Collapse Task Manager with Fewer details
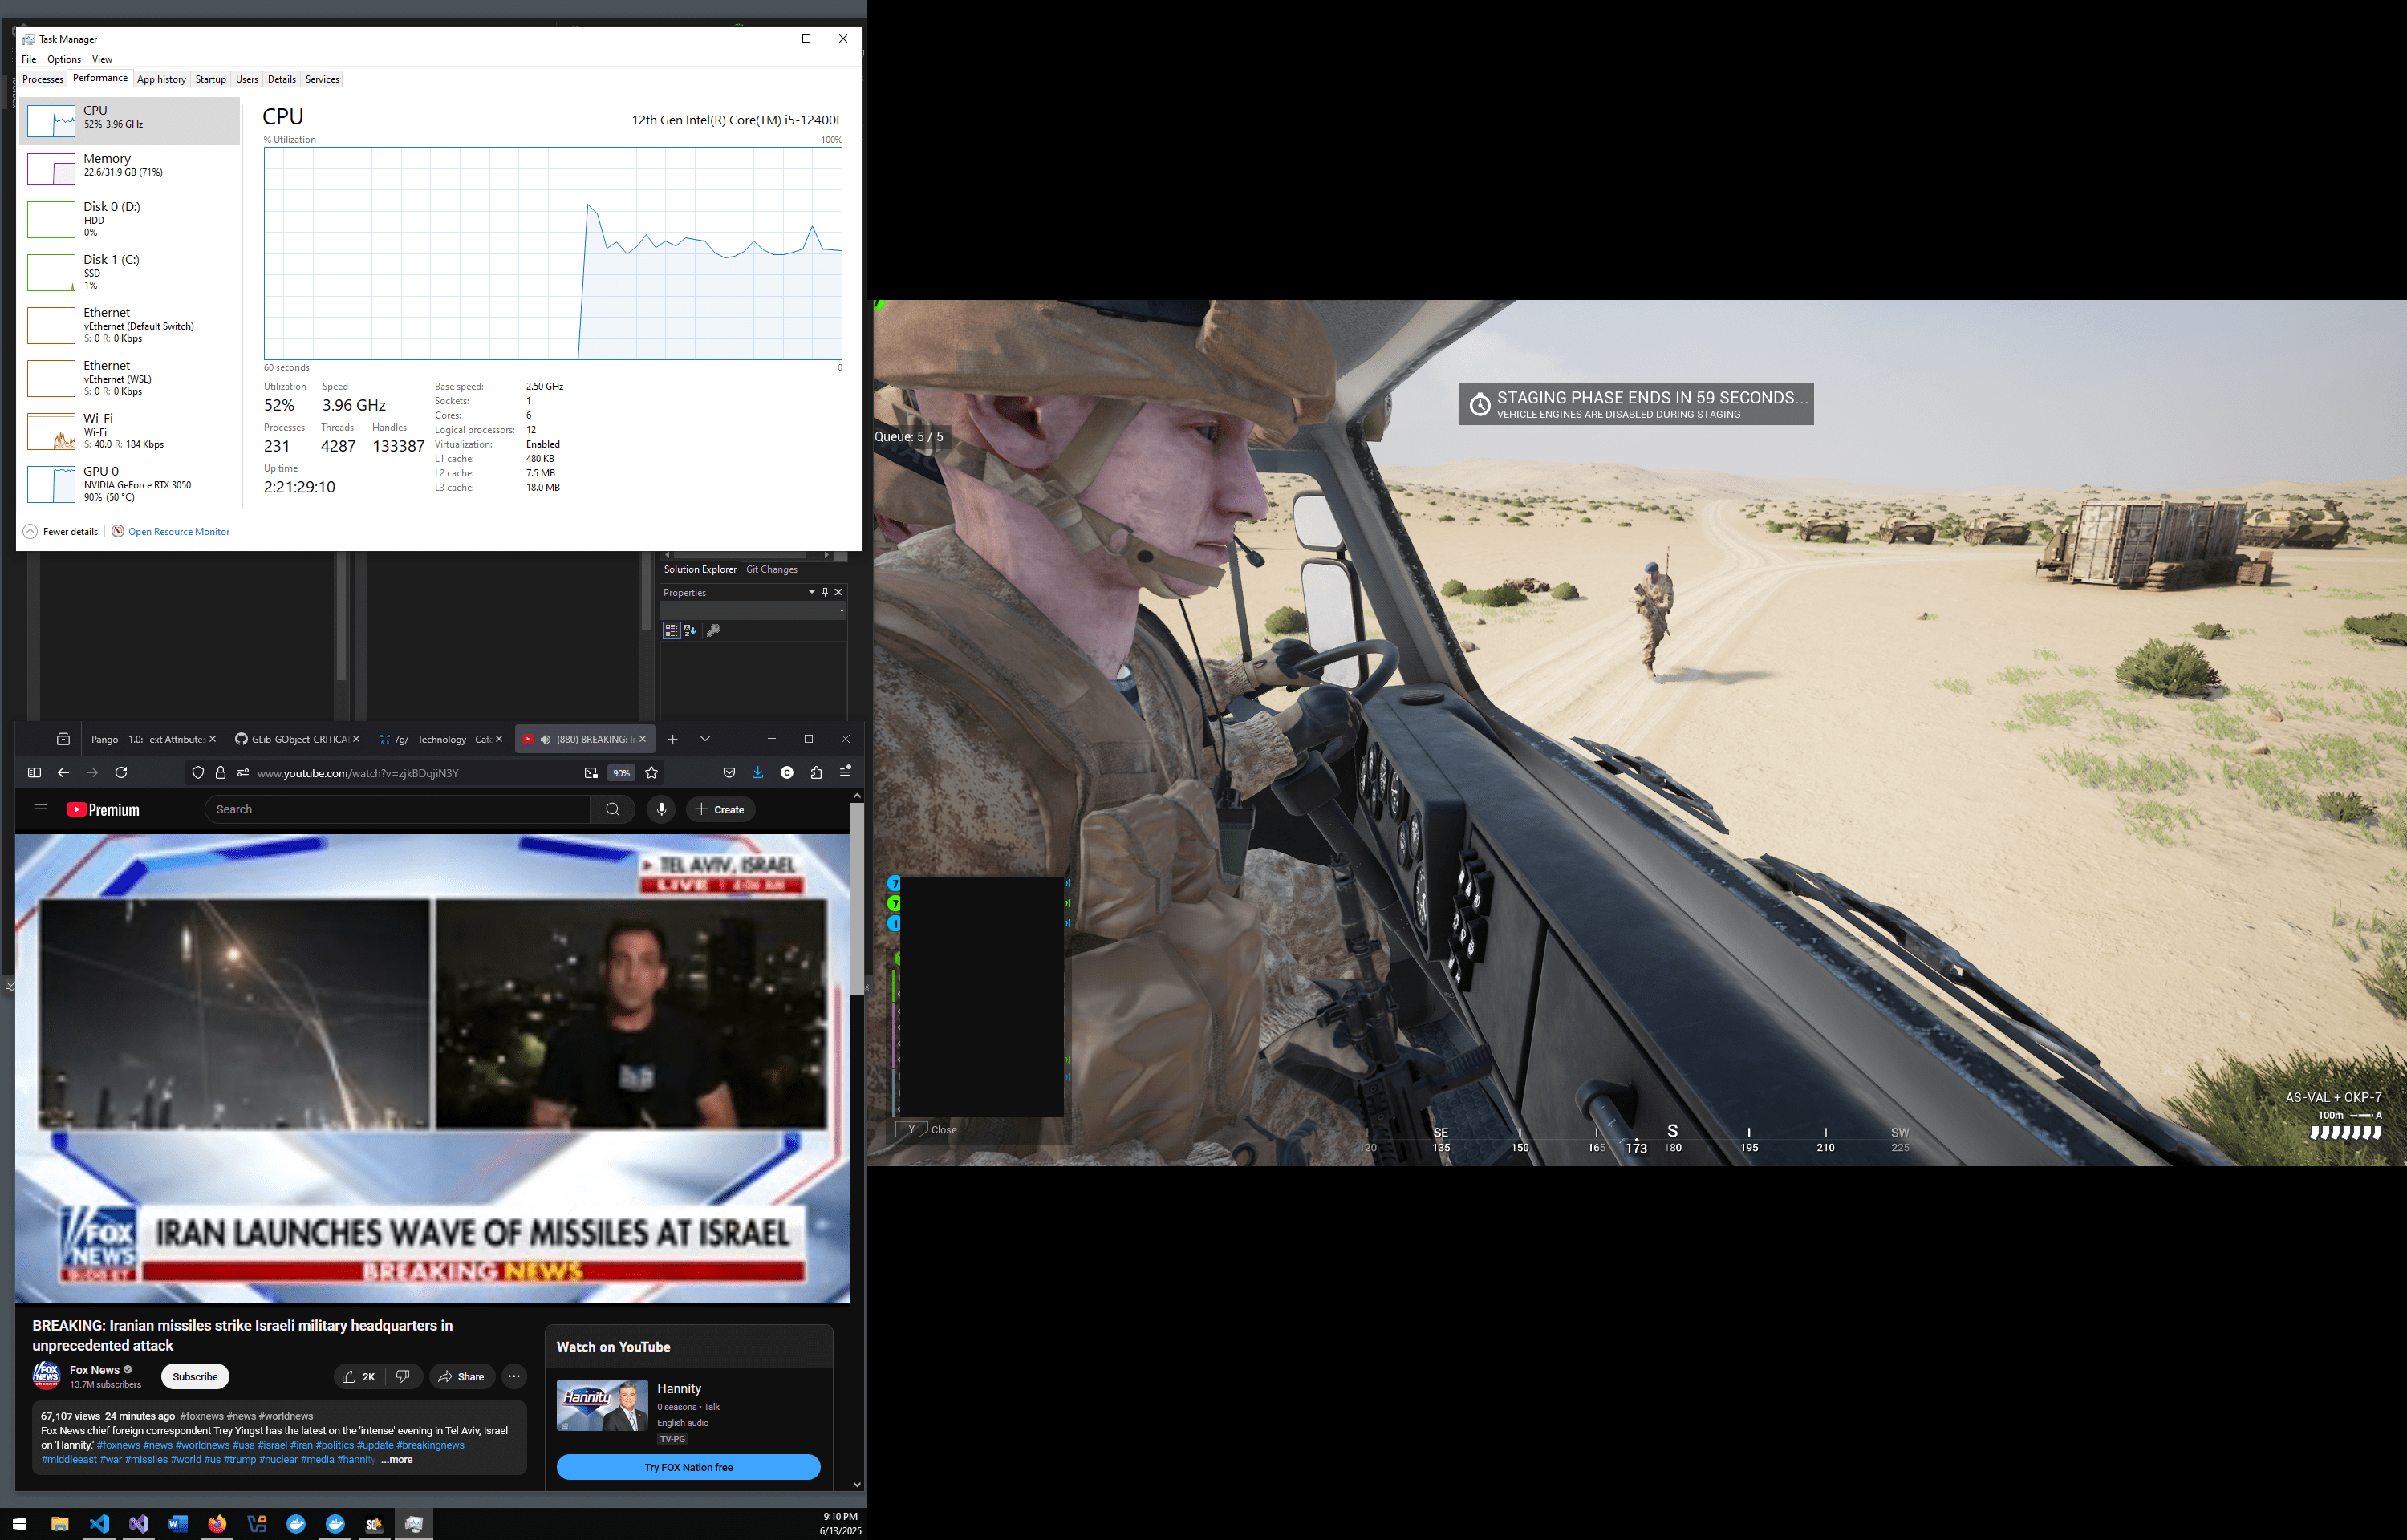This screenshot has width=2407, height=1540. (x=61, y=531)
